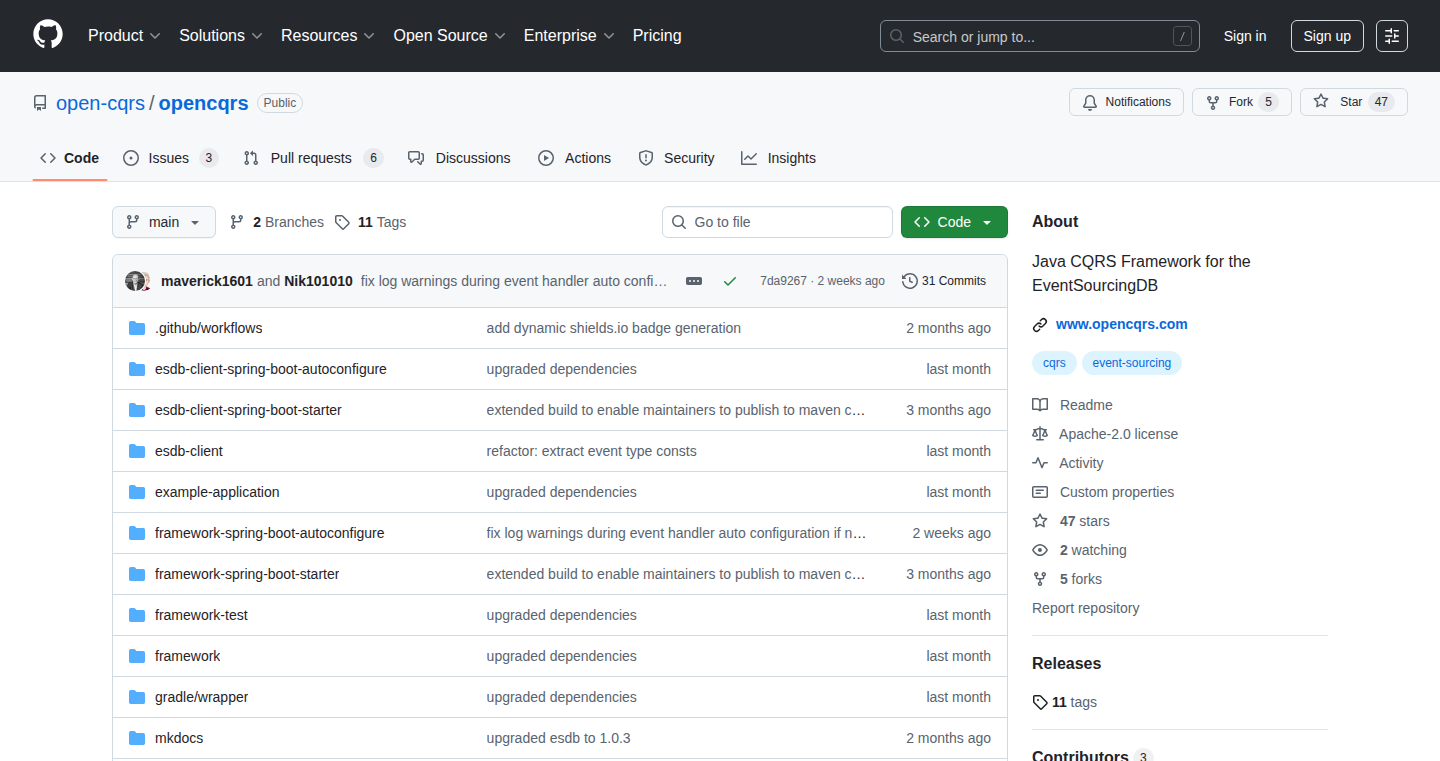Open the green Code dropdown button
Viewport: 1440px width, 761px height.
[954, 222]
